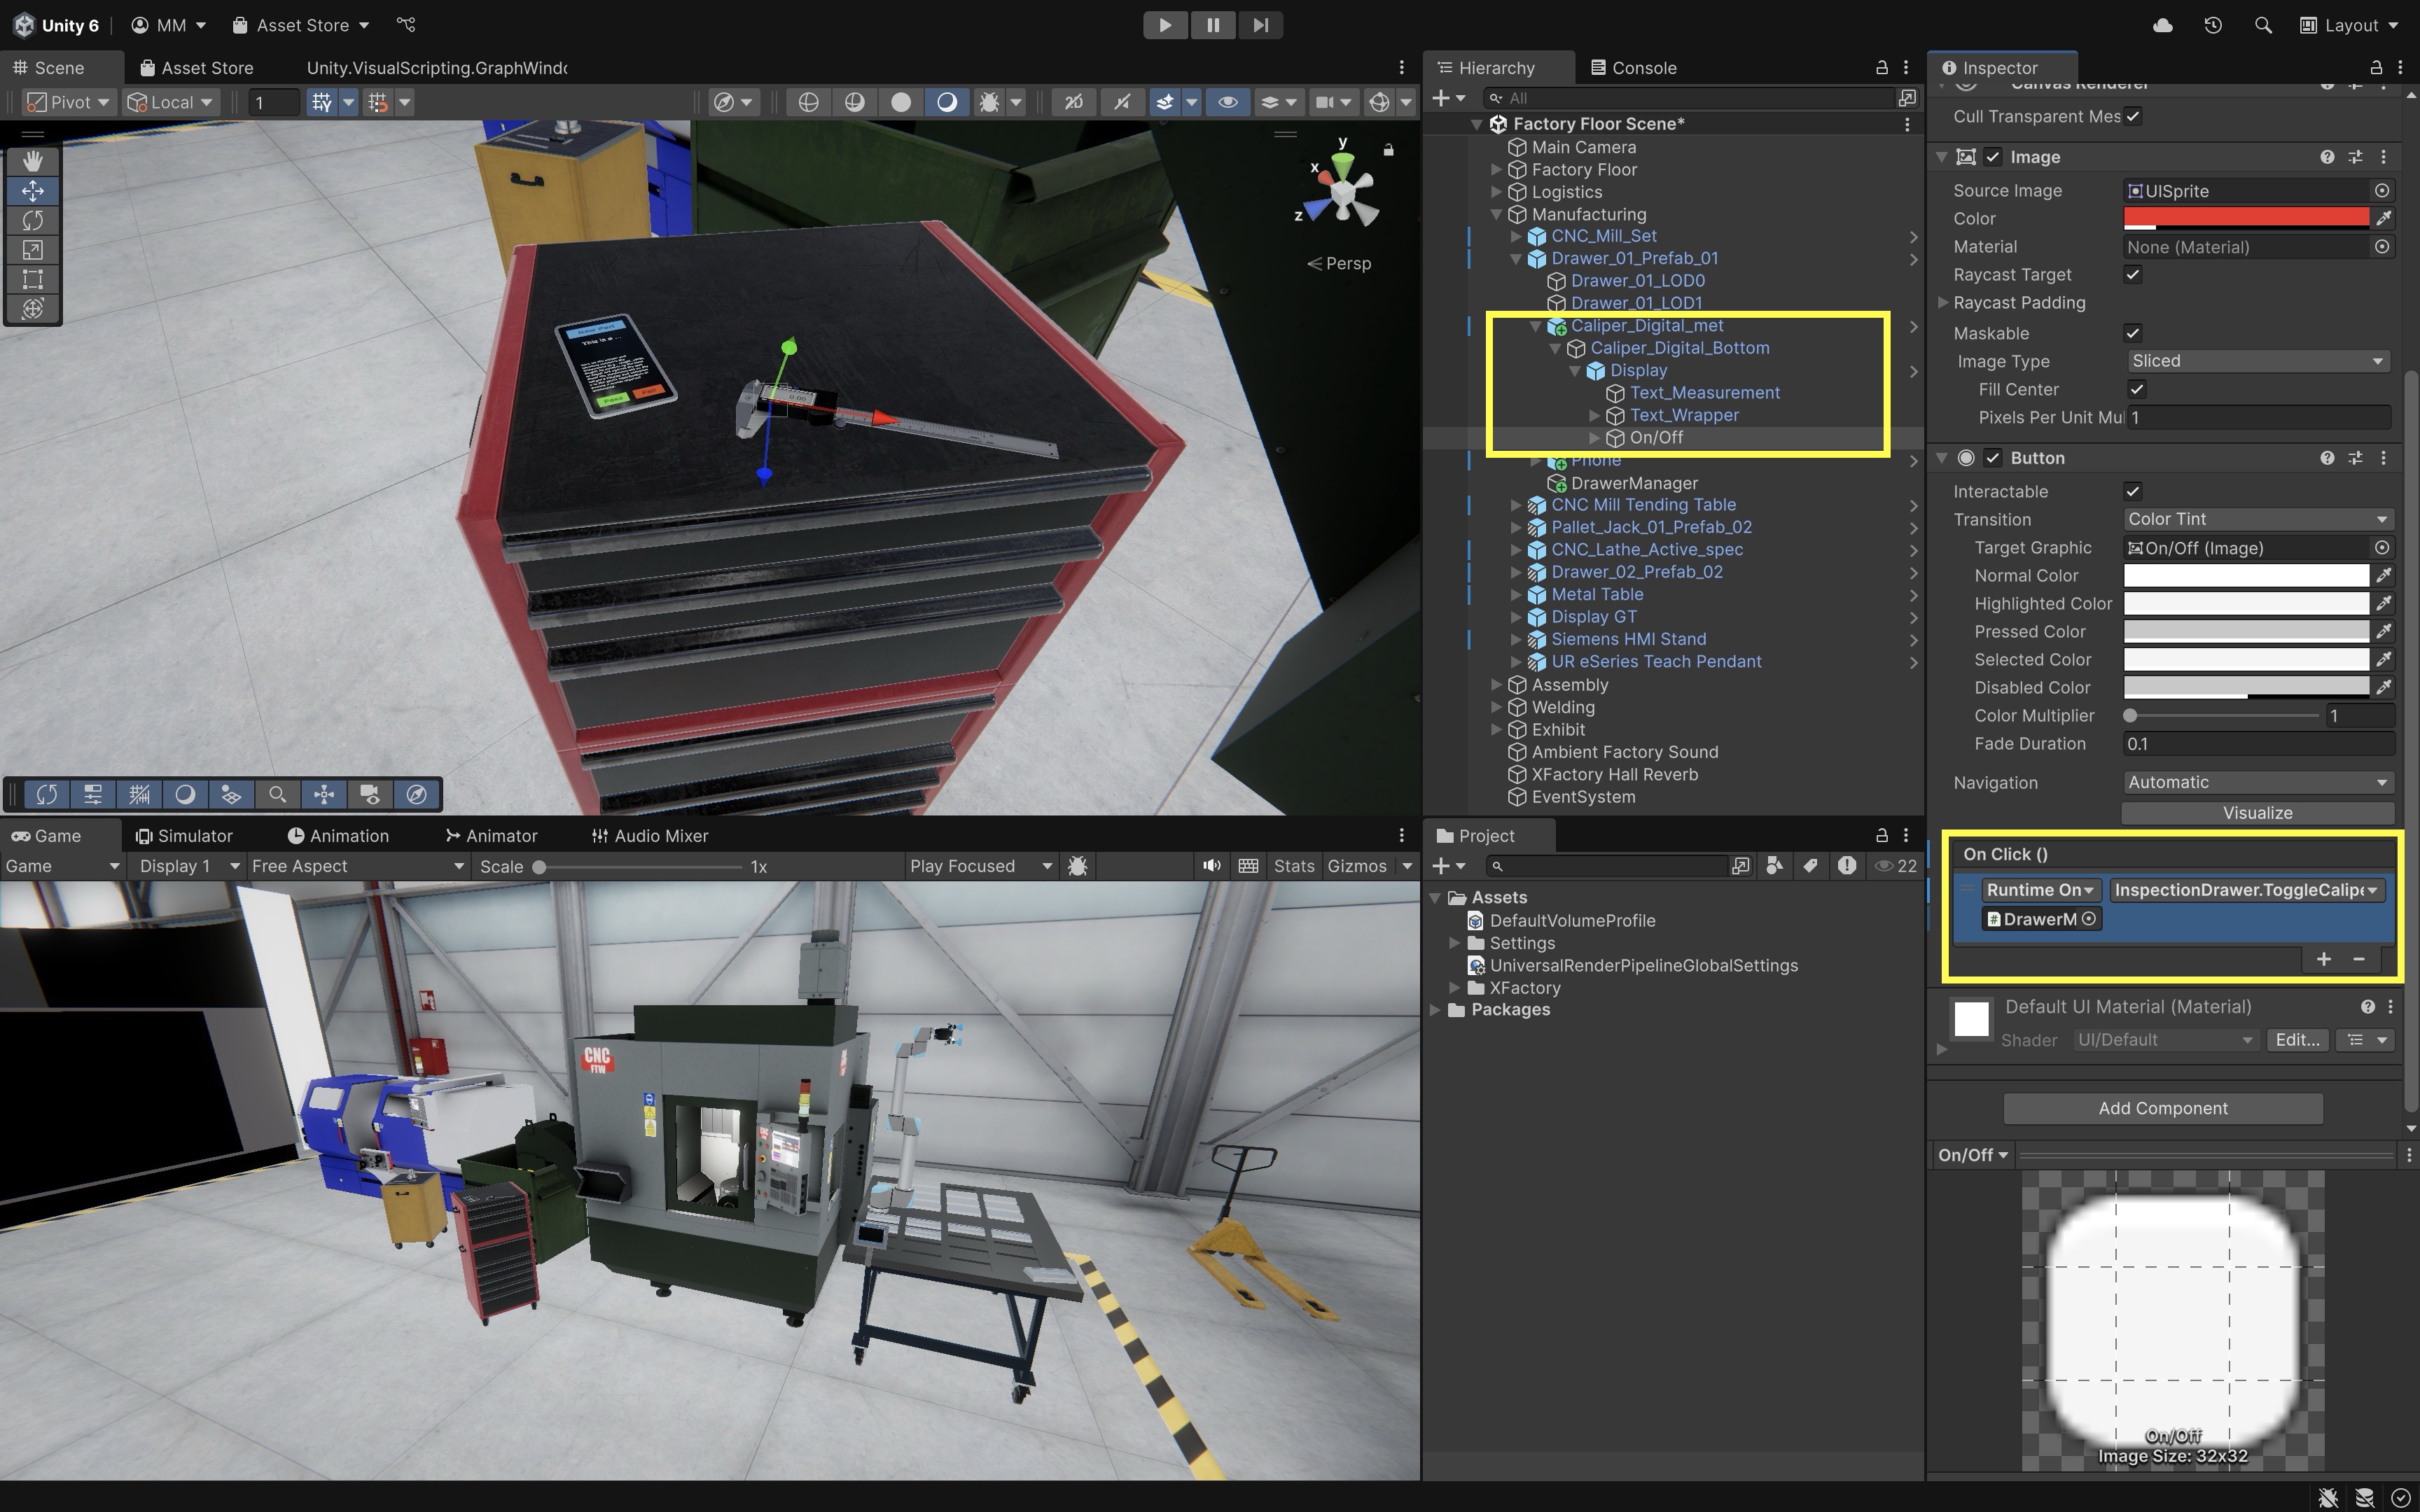This screenshot has width=2420, height=1512.
Task: Open the Animator tab
Action: click(x=491, y=836)
